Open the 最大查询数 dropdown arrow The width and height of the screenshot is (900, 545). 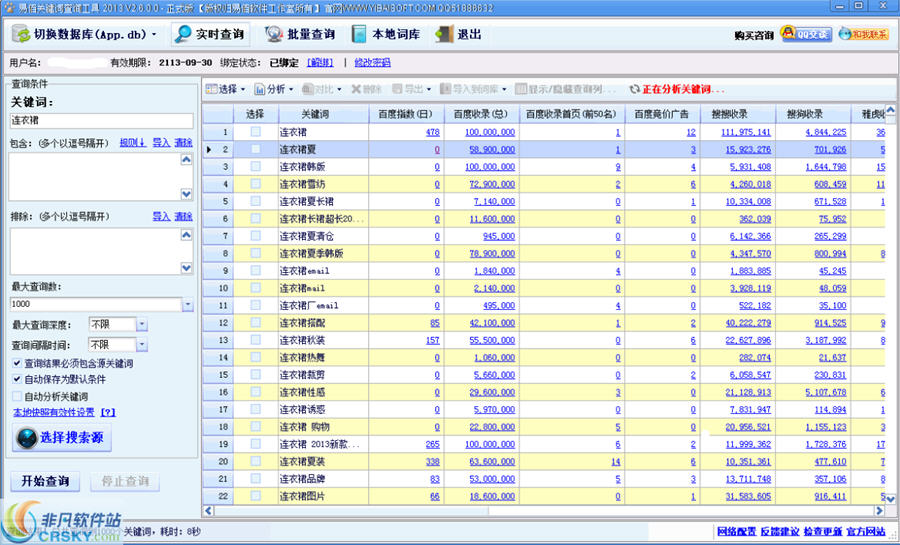point(188,305)
